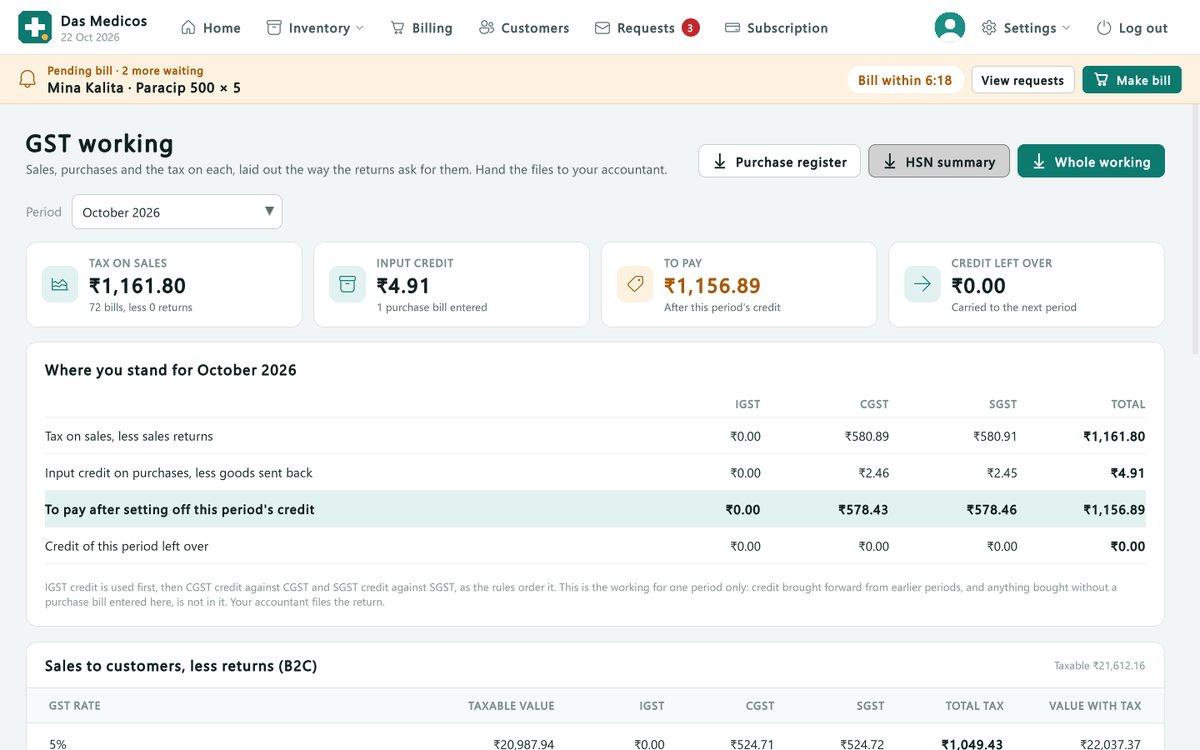
Task: Click the SGST value ₹578.46
Action: (991, 510)
